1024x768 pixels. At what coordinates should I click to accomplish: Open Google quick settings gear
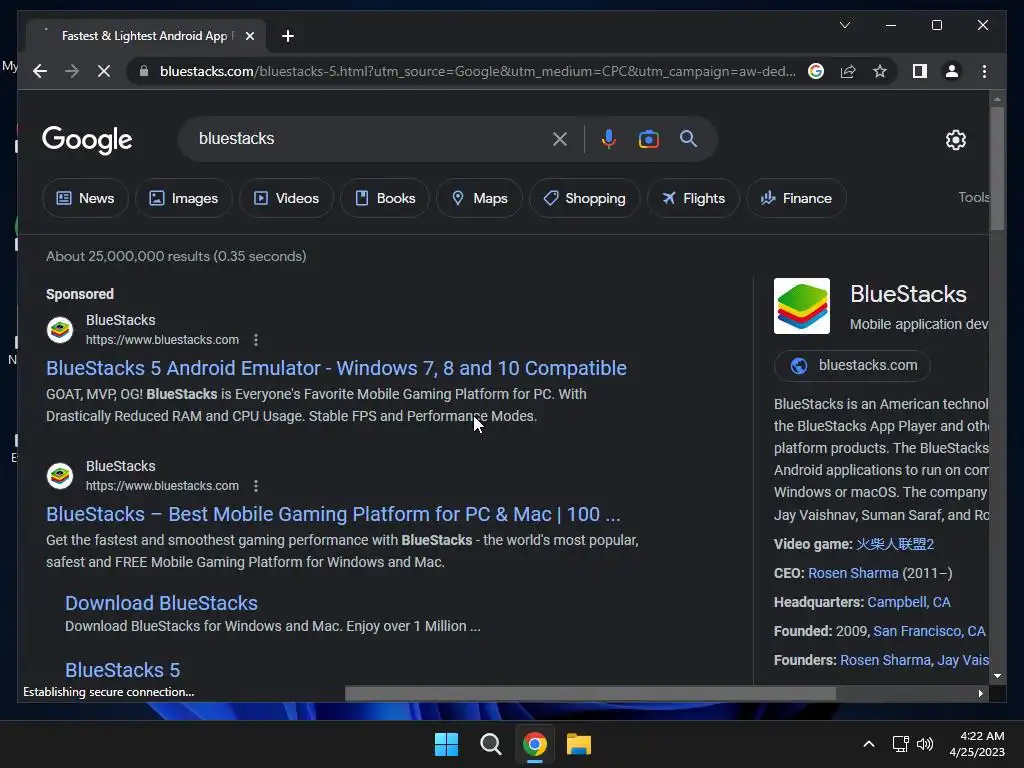pos(955,139)
